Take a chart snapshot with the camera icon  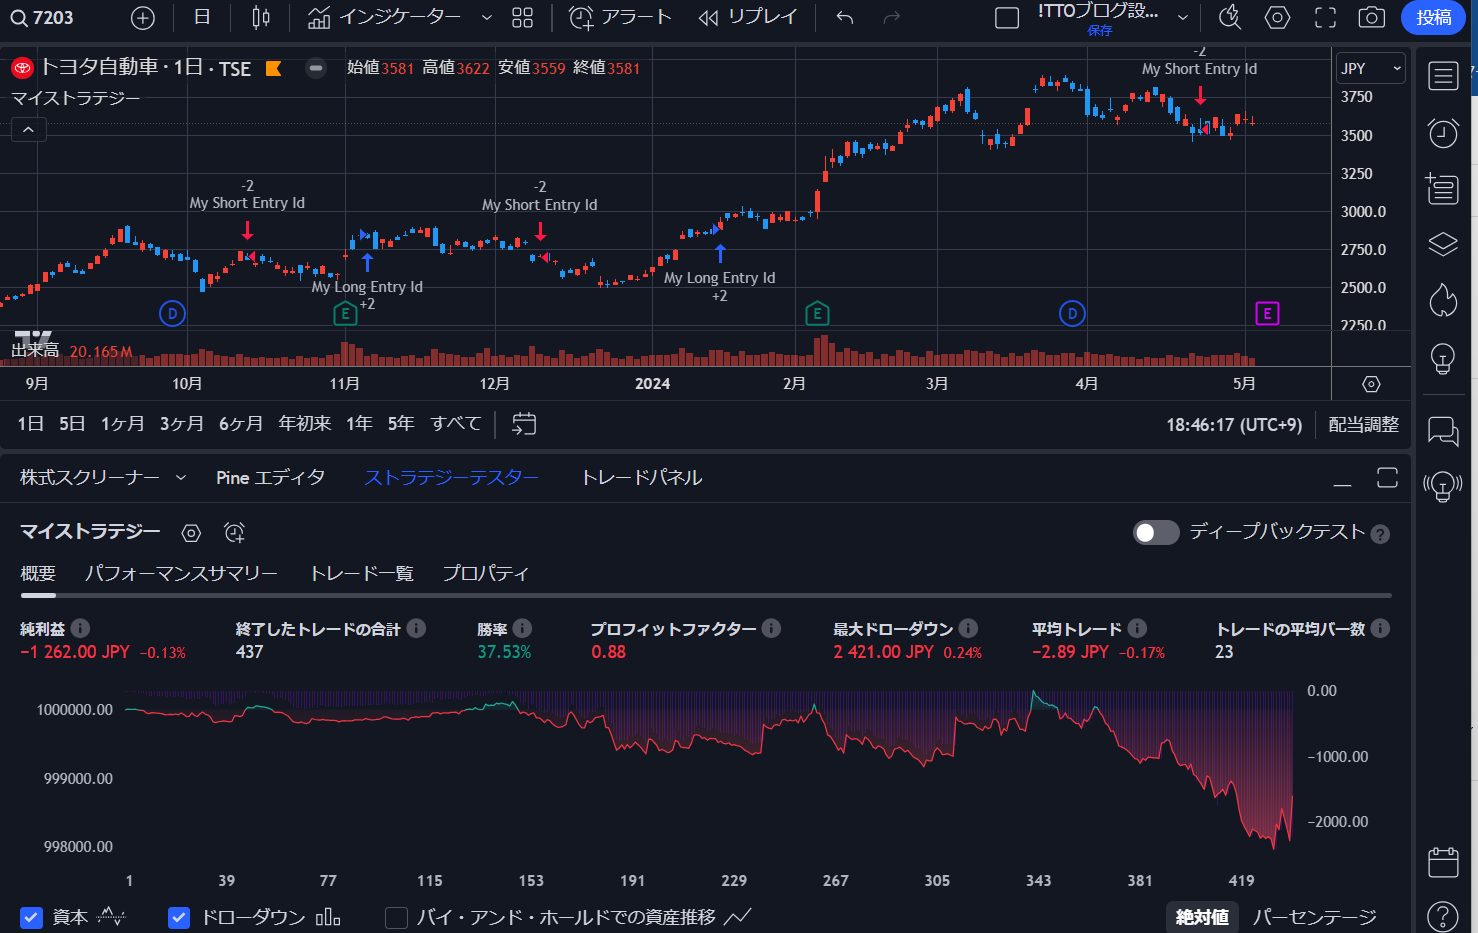(x=1374, y=18)
